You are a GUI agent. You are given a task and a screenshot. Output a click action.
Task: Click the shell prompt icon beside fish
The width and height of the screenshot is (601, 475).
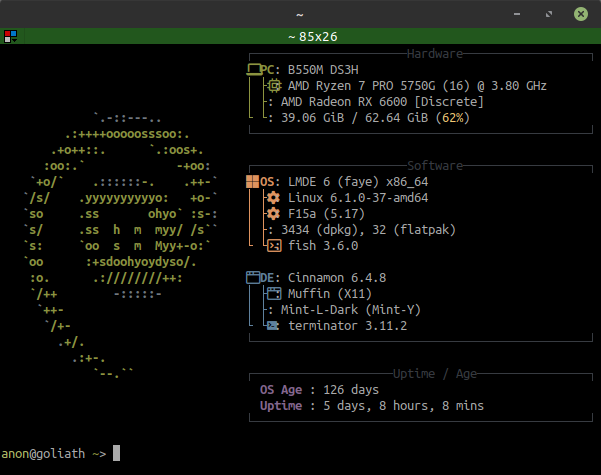[x=274, y=245]
